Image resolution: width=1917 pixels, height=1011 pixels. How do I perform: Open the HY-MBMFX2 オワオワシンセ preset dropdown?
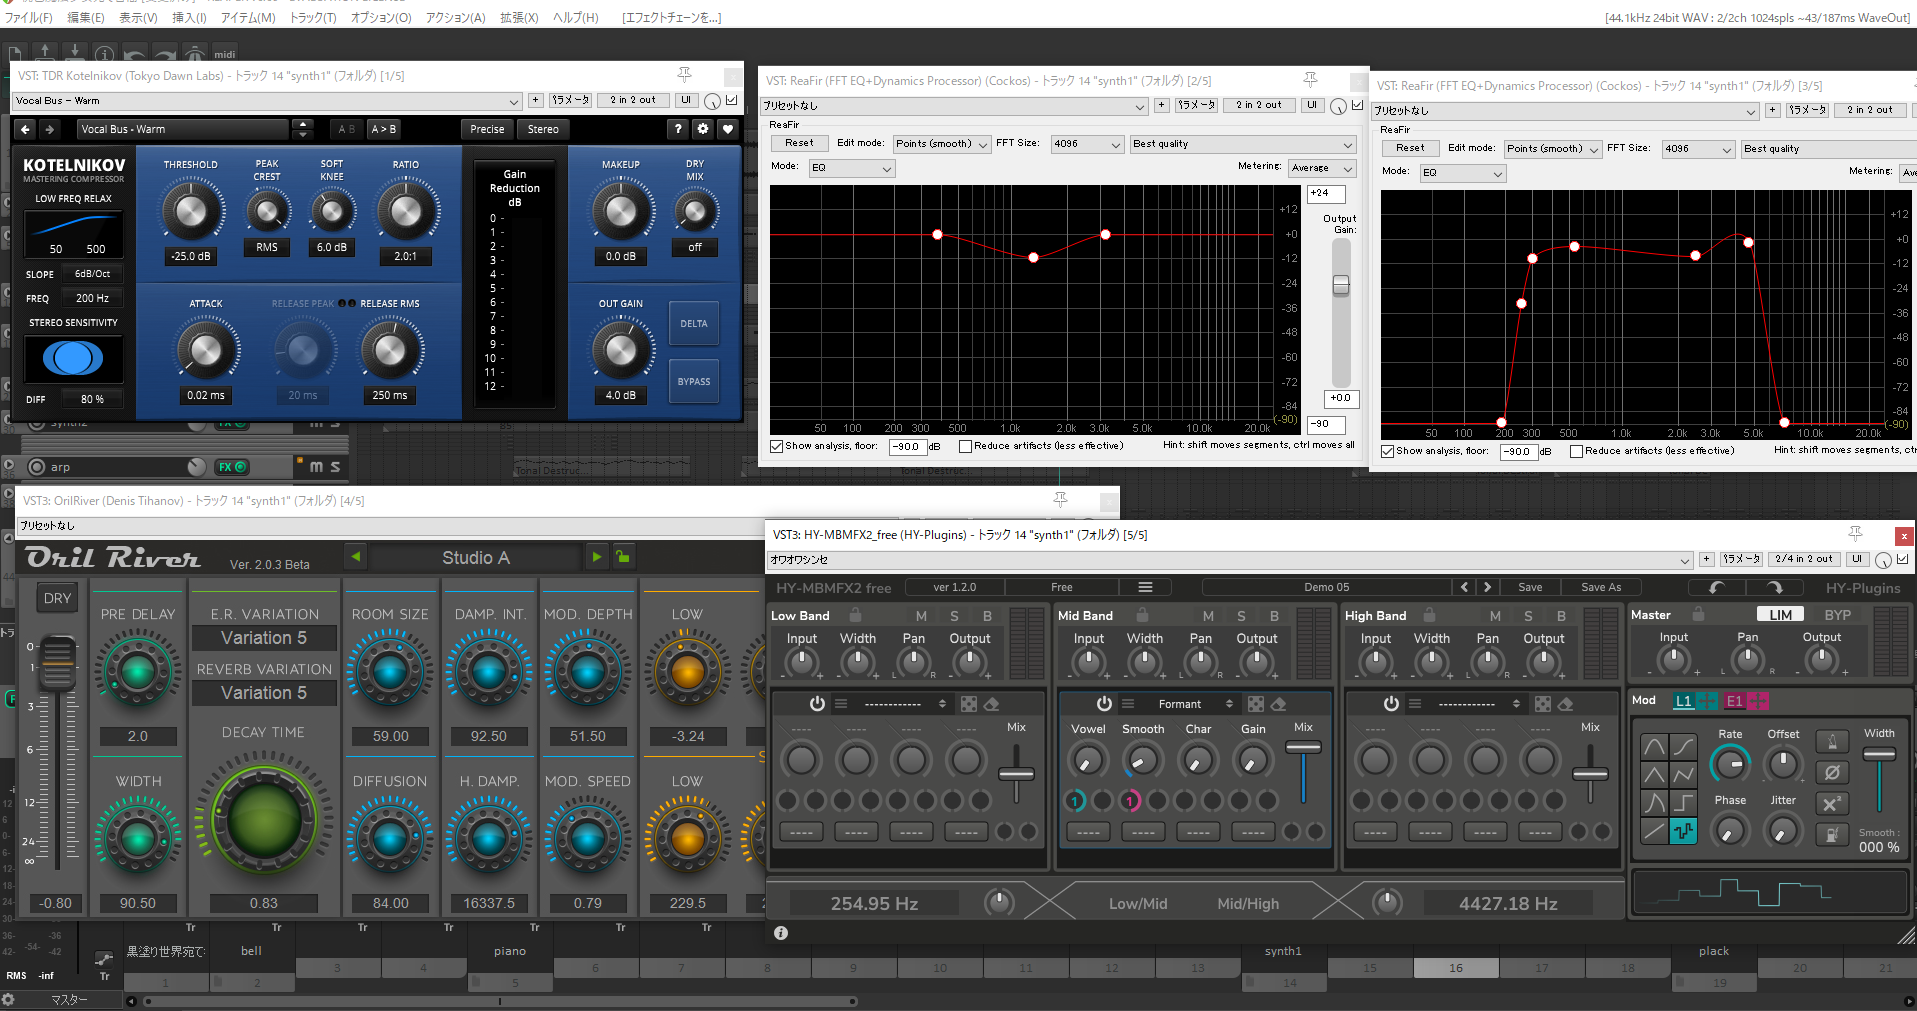coord(1230,560)
